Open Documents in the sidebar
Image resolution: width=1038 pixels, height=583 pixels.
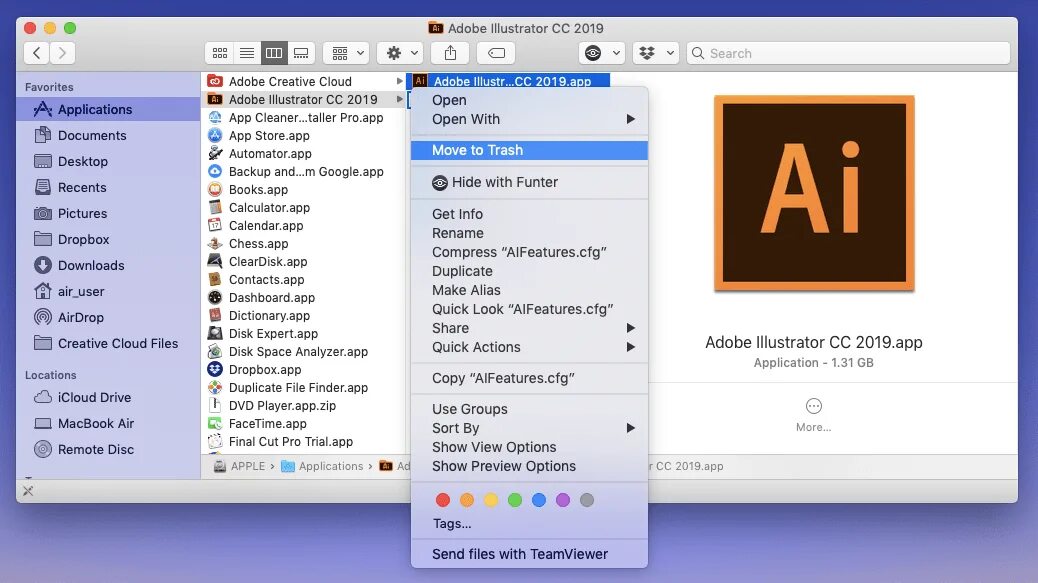tap(108, 135)
